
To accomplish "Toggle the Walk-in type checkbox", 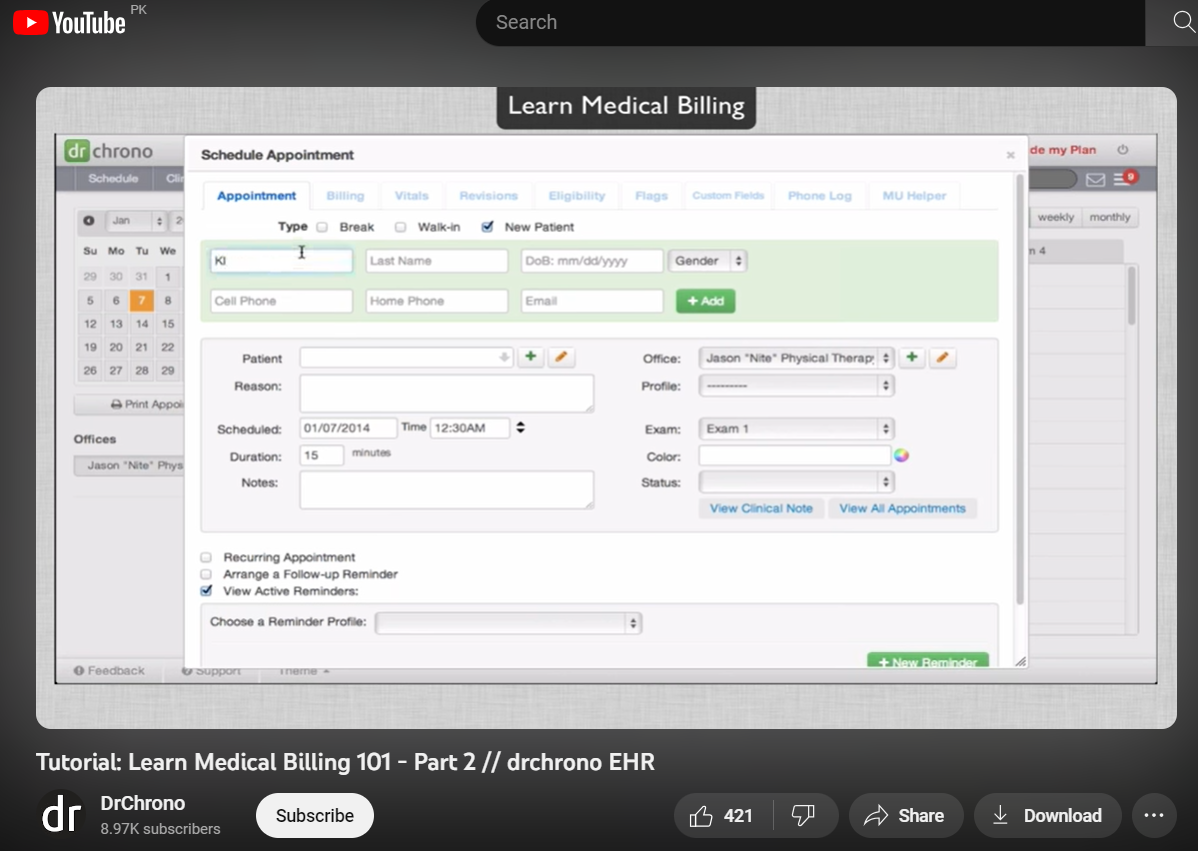I will pos(400,227).
